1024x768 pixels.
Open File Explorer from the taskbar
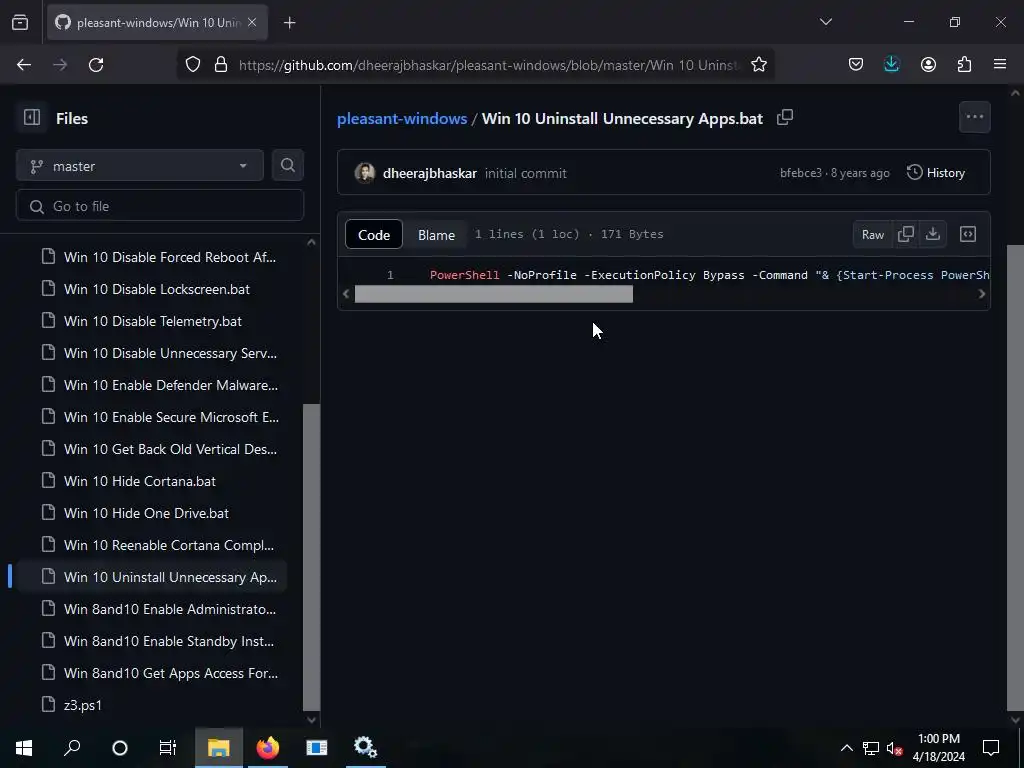coord(219,747)
